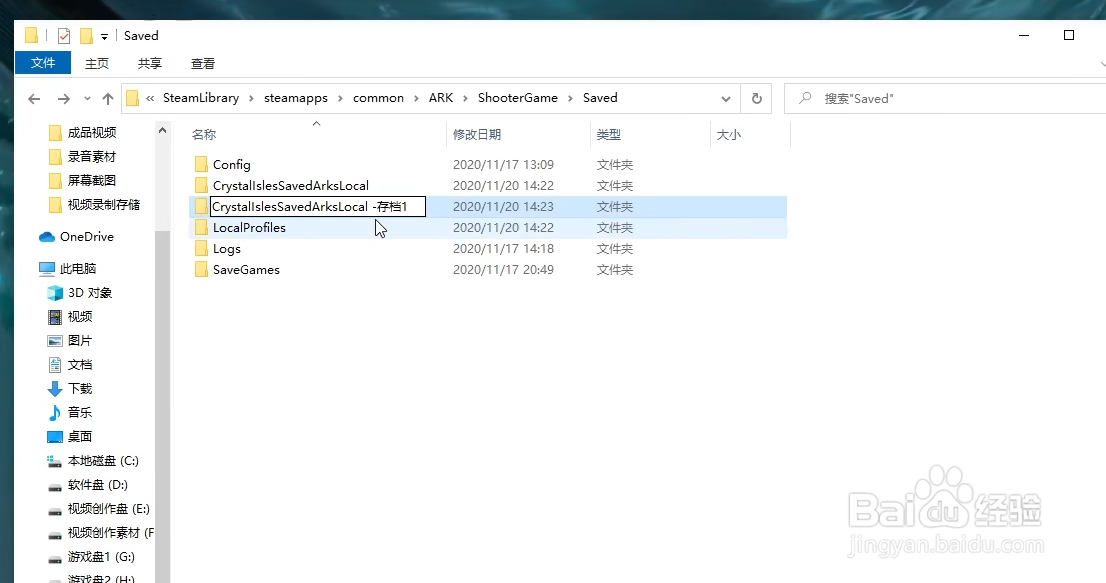The width and height of the screenshot is (1106, 583).
Task: Open the recent locations dropdown arrow
Action: point(87,99)
